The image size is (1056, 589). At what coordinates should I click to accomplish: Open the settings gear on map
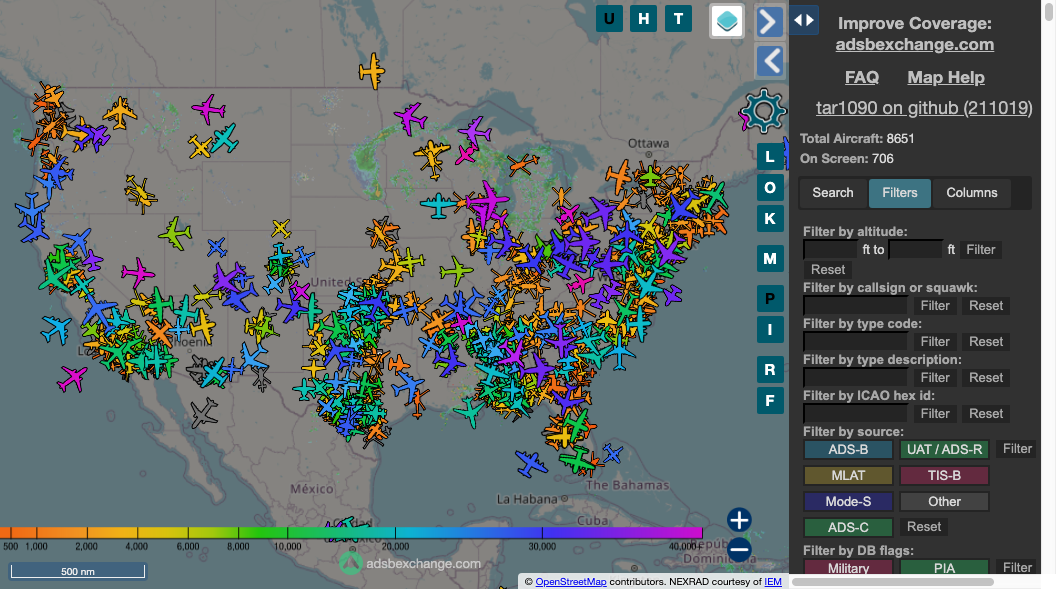coord(763,110)
